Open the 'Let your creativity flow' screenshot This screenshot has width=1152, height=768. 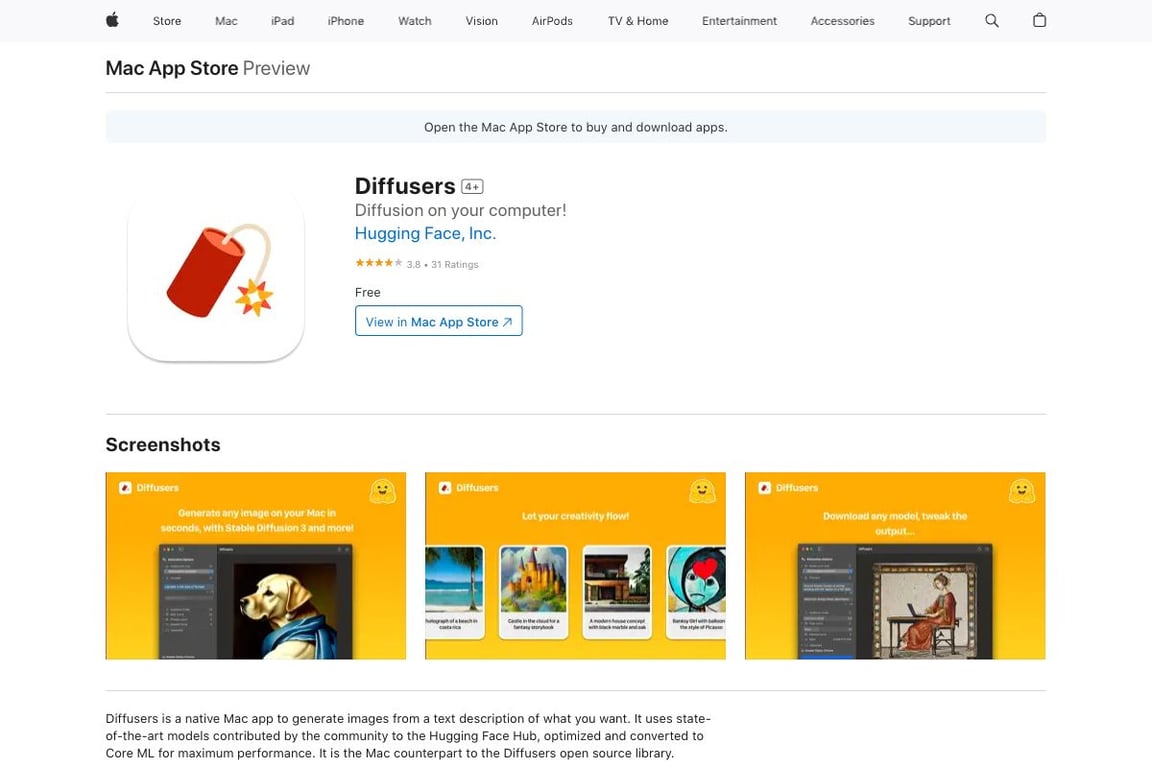575,566
